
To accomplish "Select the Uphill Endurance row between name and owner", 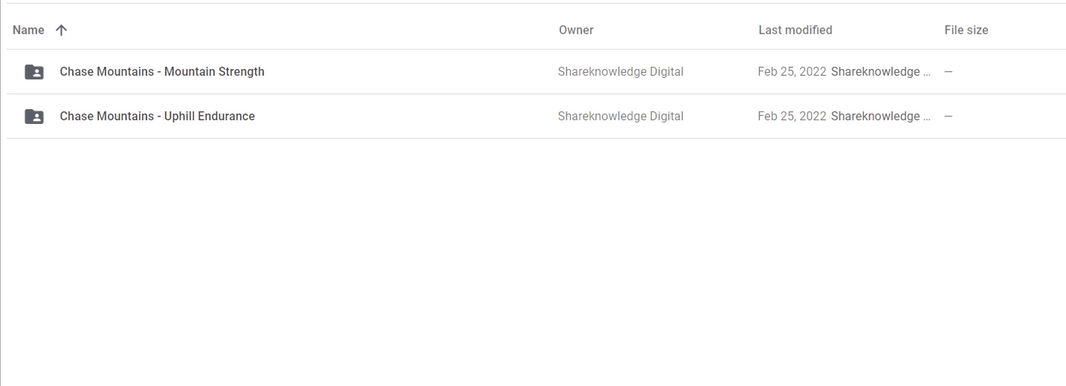I will [x=408, y=116].
